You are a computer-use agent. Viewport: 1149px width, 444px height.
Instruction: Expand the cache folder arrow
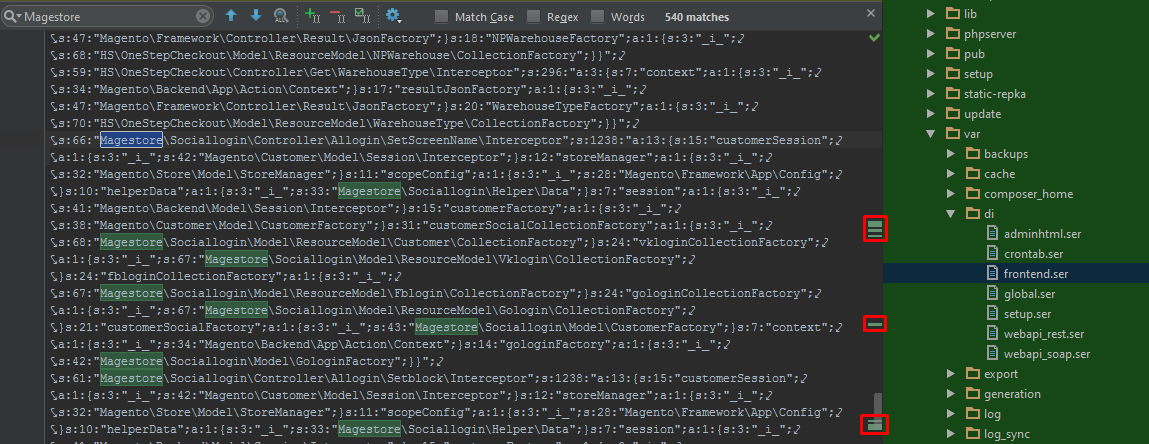click(x=951, y=174)
